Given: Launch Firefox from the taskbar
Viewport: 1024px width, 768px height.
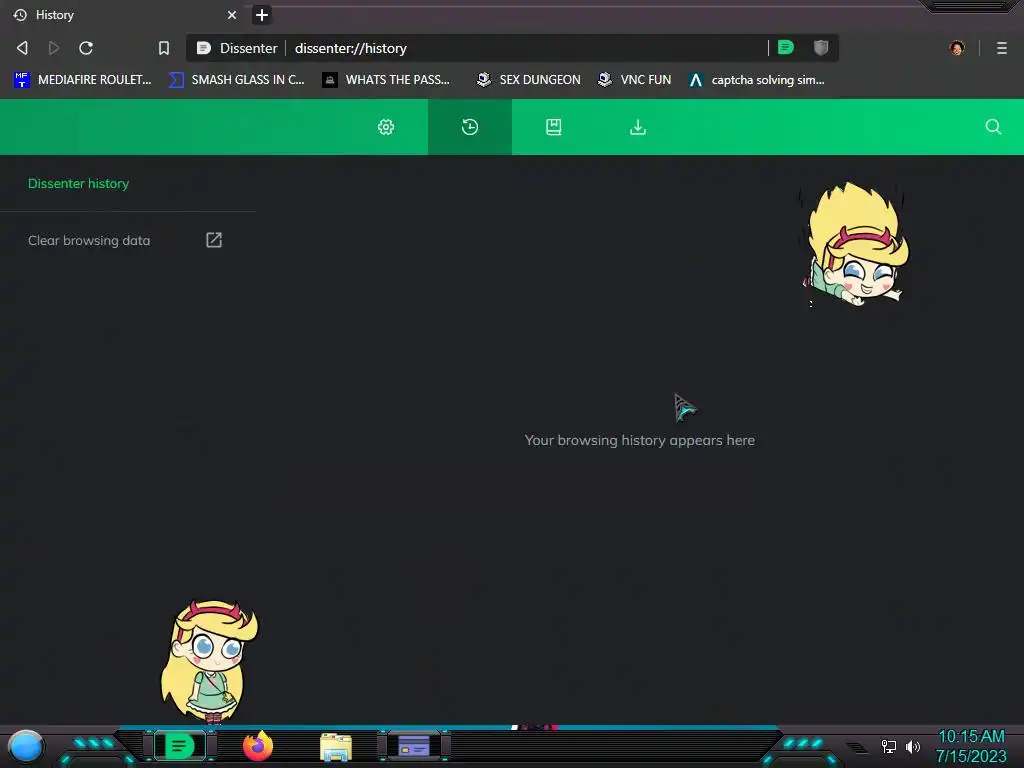Looking at the screenshot, I should pyautogui.click(x=258, y=746).
